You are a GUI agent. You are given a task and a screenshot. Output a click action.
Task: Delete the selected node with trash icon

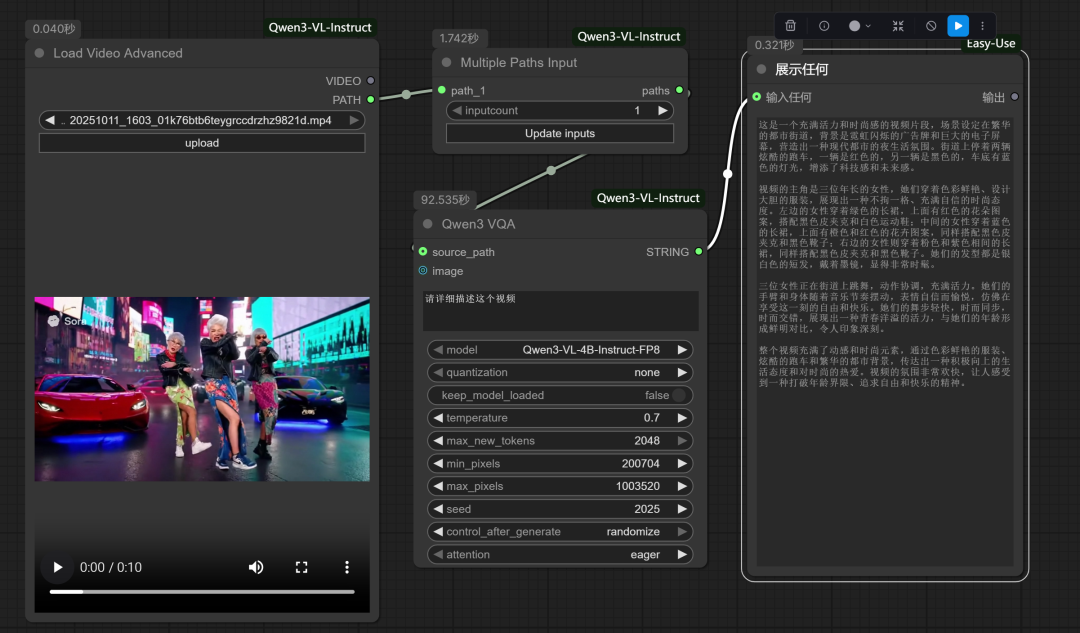click(x=791, y=26)
